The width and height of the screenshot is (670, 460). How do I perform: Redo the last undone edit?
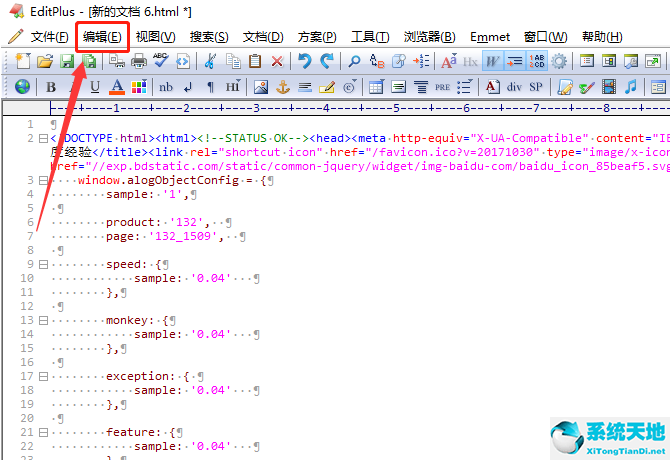click(x=326, y=62)
